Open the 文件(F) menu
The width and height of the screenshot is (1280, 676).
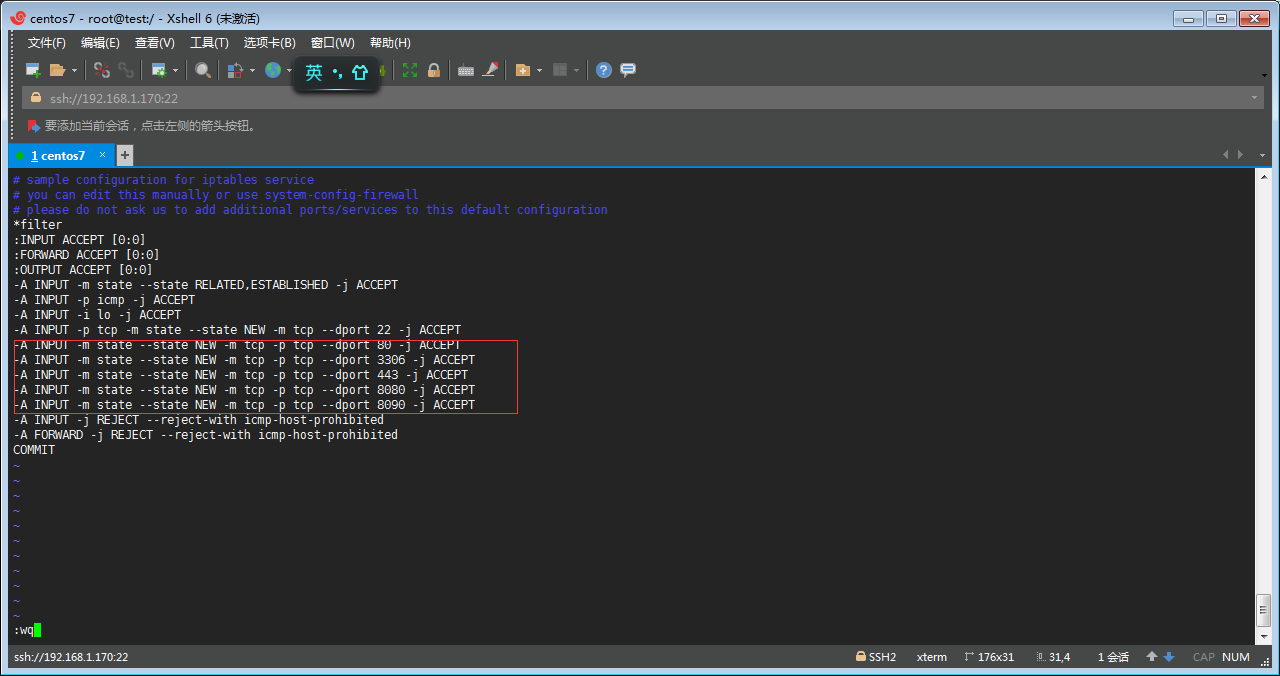pyautogui.click(x=46, y=43)
